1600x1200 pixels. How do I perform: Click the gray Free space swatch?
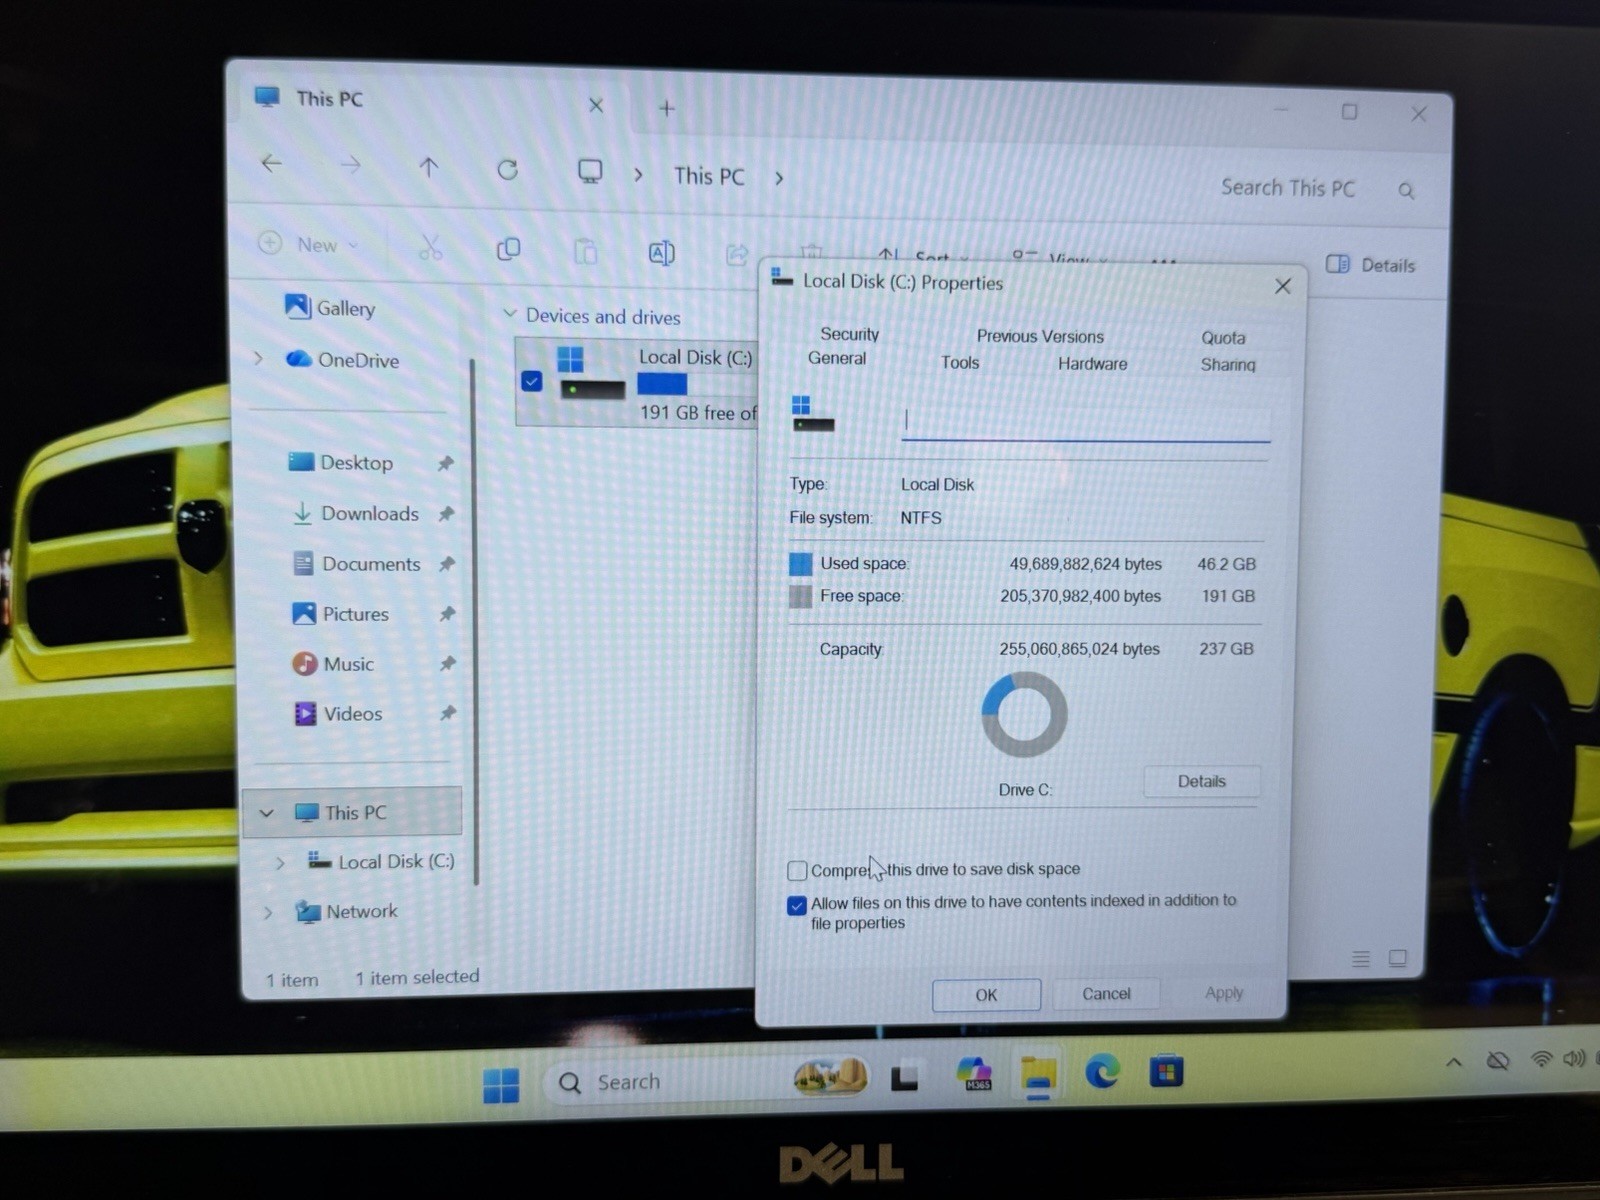tap(800, 597)
